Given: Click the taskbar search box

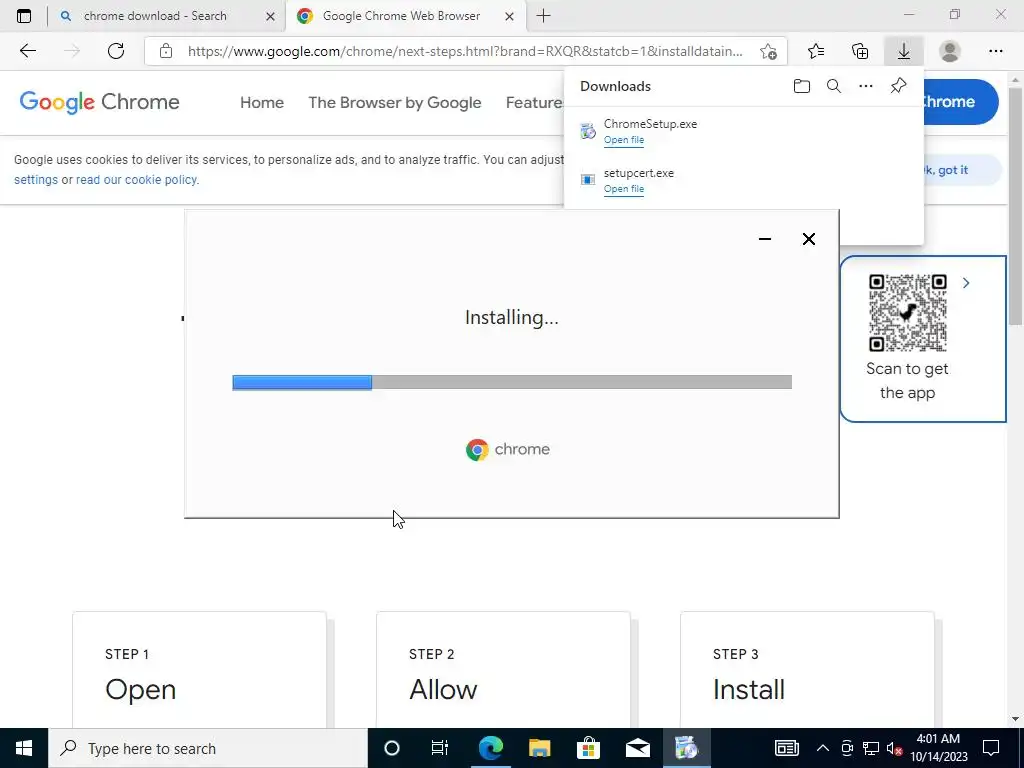Looking at the screenshot, I should 208,748.
